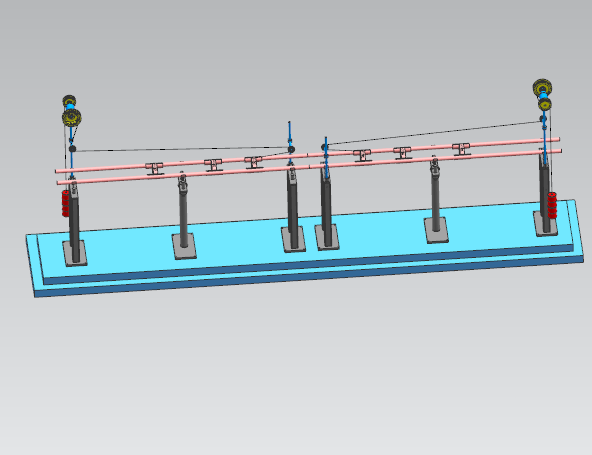Pick the large yellow pulley wheel atop the right mast

point(543,88)
